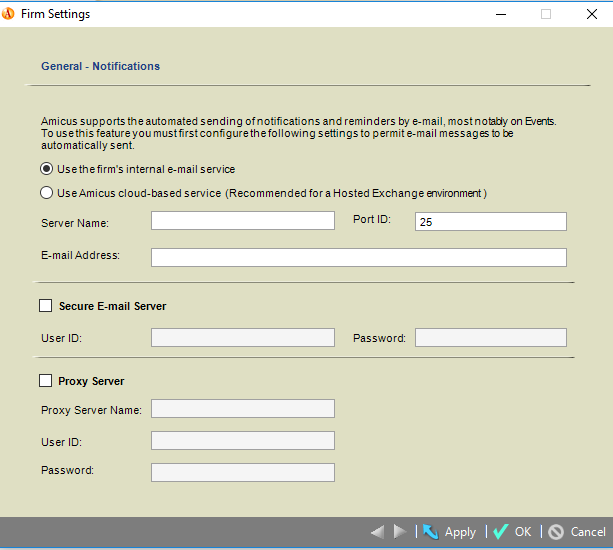Enable the Secure E-mail Server checkbox
This screenshot has height=550, width=613.
(x=46, y=306)
